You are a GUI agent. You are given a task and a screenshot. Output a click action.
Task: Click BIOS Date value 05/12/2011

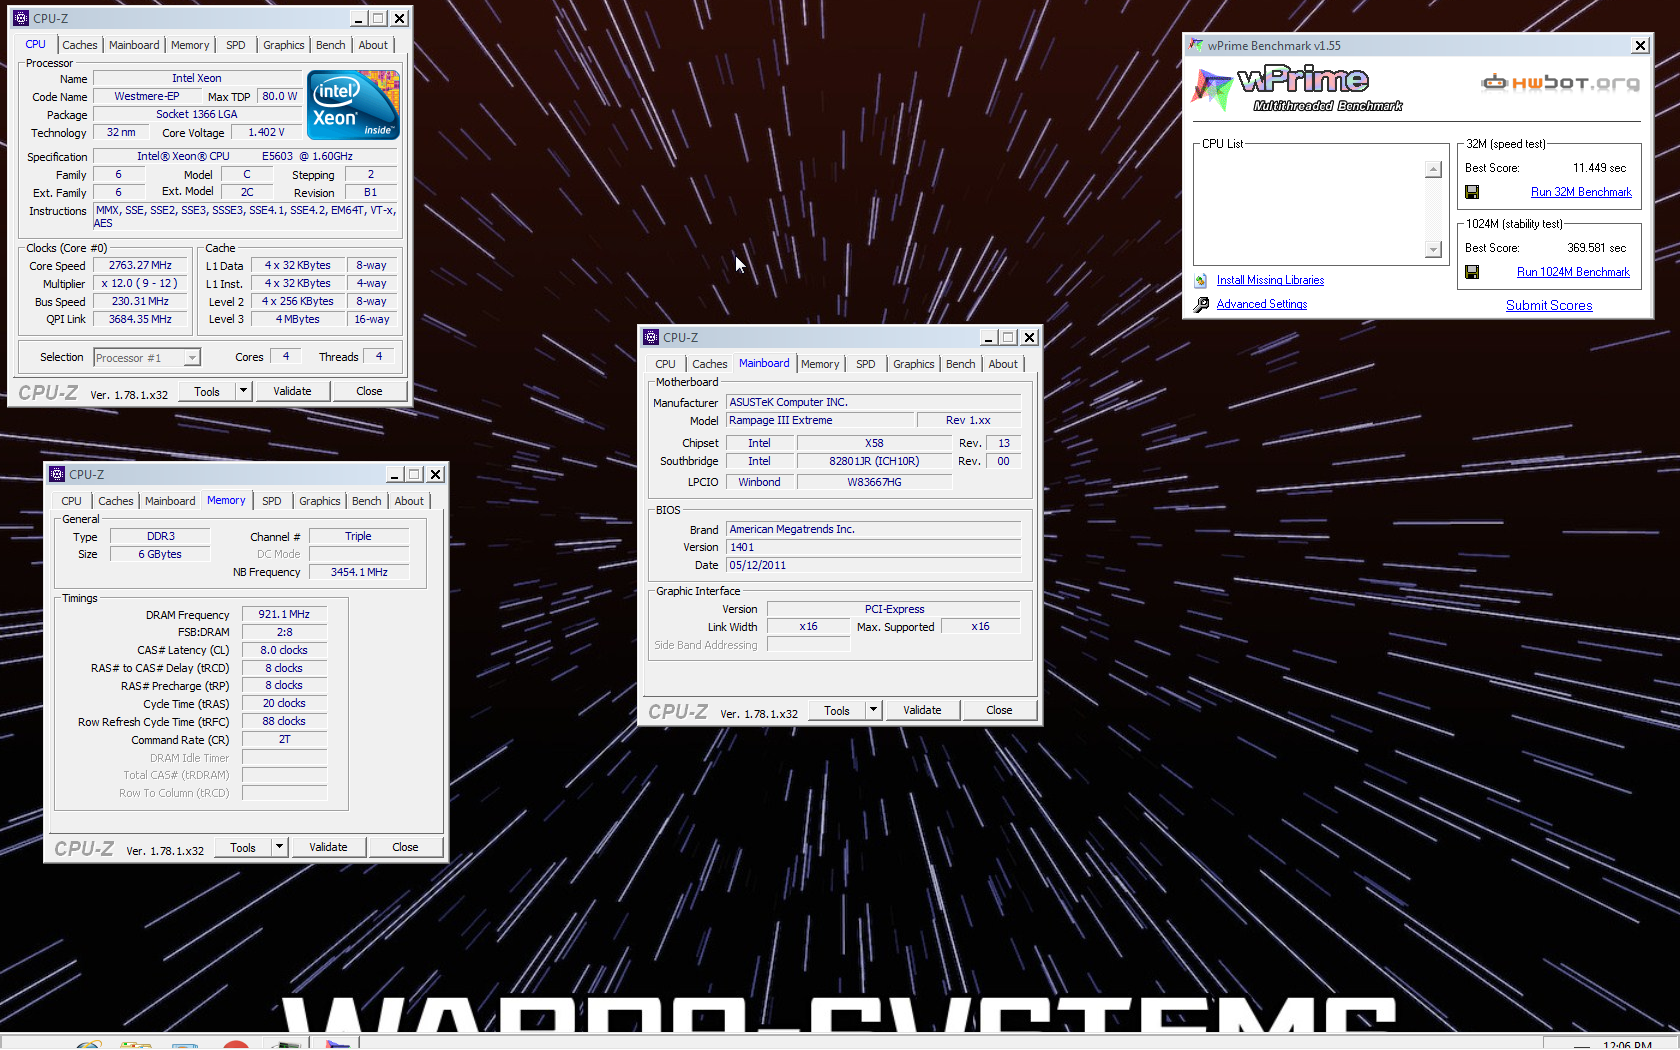click(x=873, y=566)
